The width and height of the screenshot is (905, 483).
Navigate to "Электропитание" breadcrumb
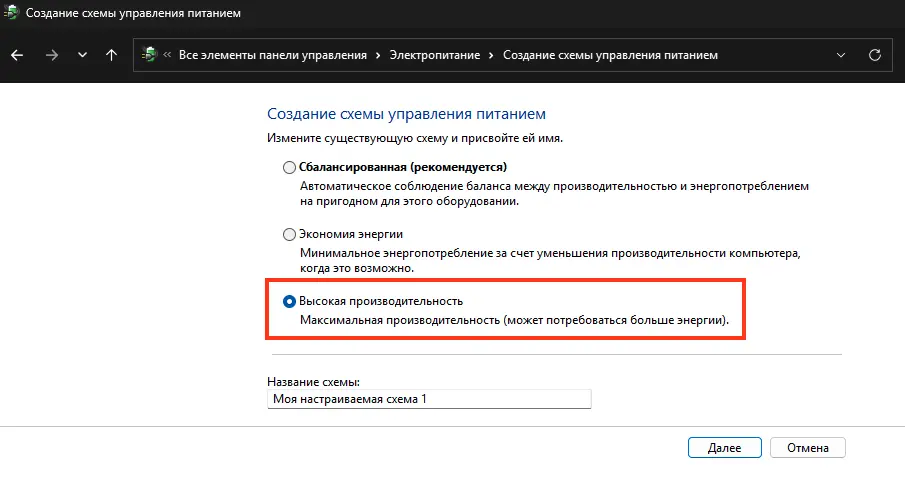(x=435, y=55)
